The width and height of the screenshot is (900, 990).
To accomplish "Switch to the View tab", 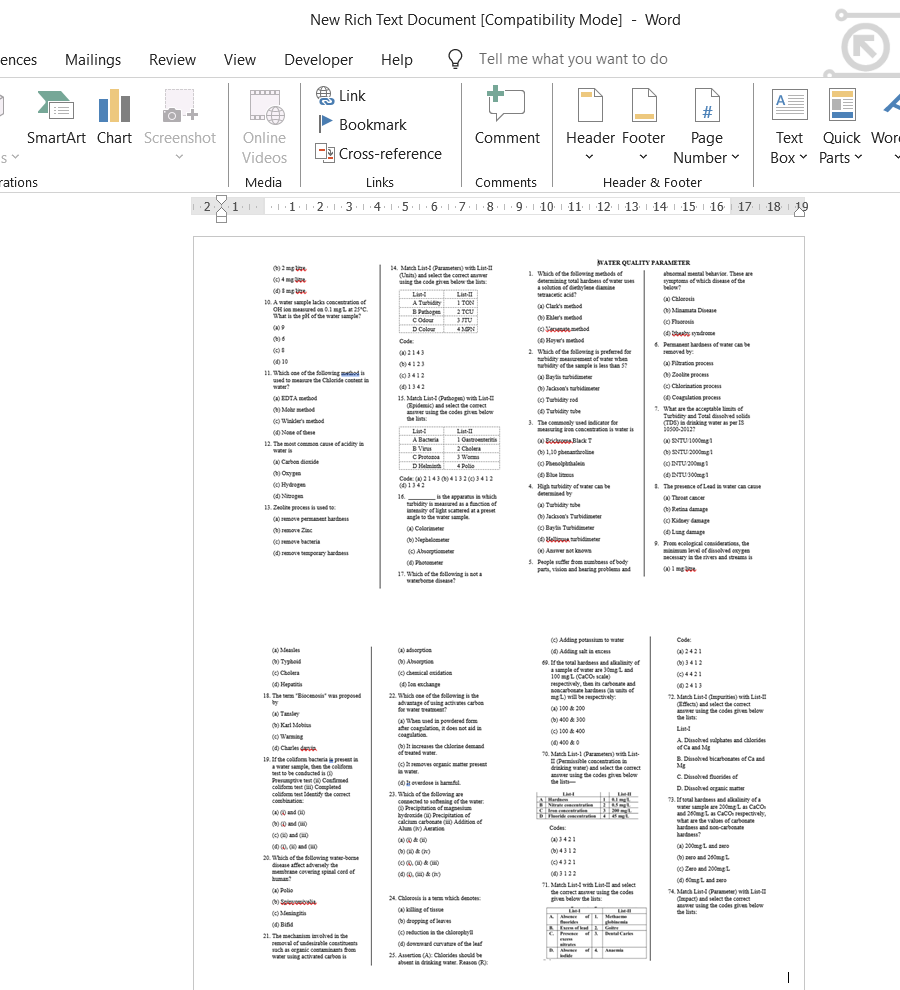I will [239, 59].
